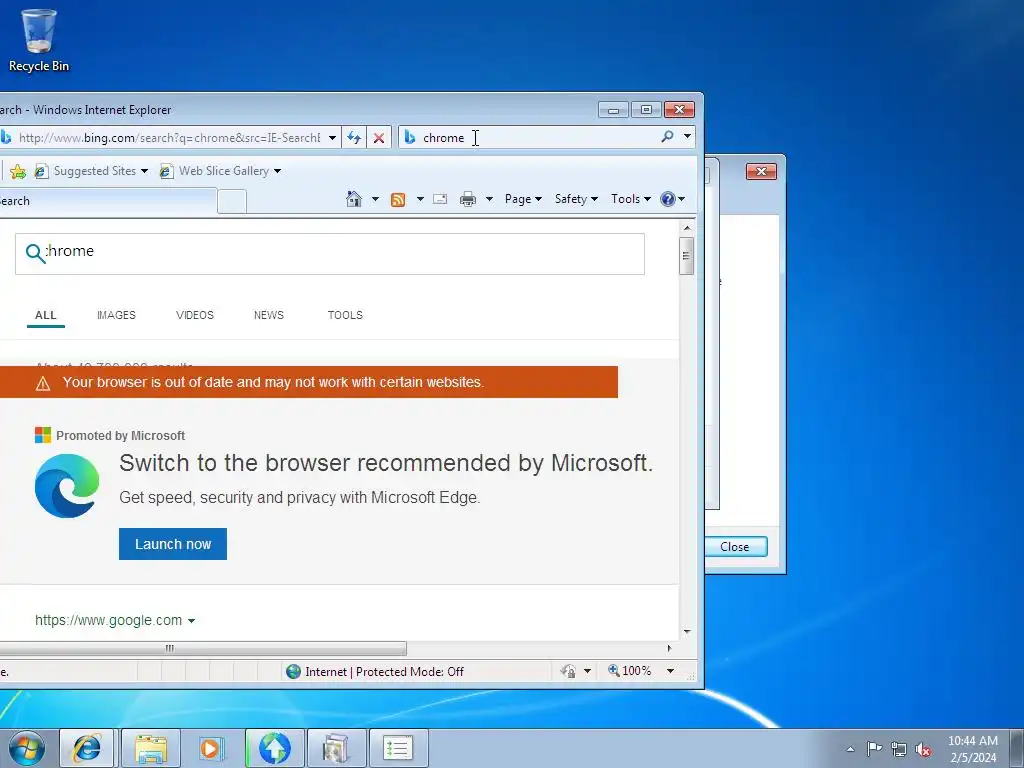Click the network tray icon

pos(899,749)
